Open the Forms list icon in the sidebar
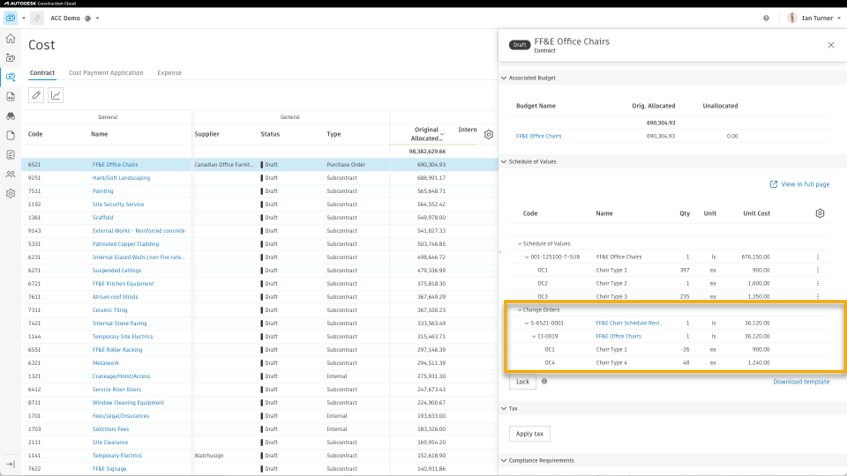The image size is (847, 476). pyautogui.click(x=10, y=155)
